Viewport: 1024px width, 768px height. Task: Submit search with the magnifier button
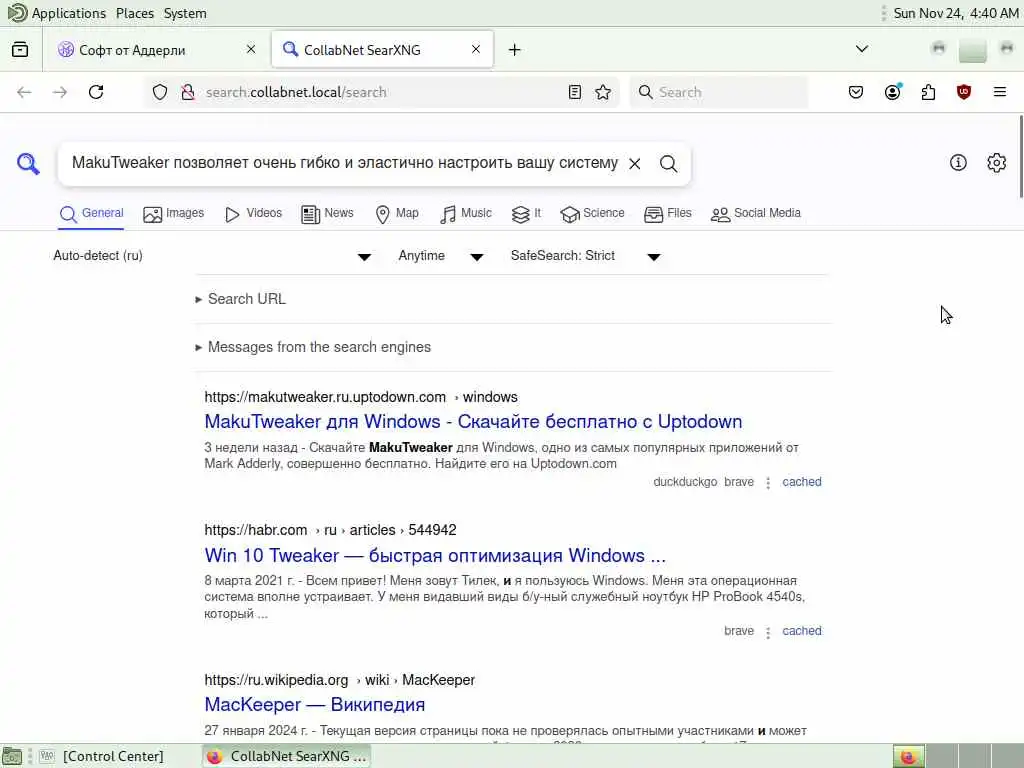coord(668,164)
